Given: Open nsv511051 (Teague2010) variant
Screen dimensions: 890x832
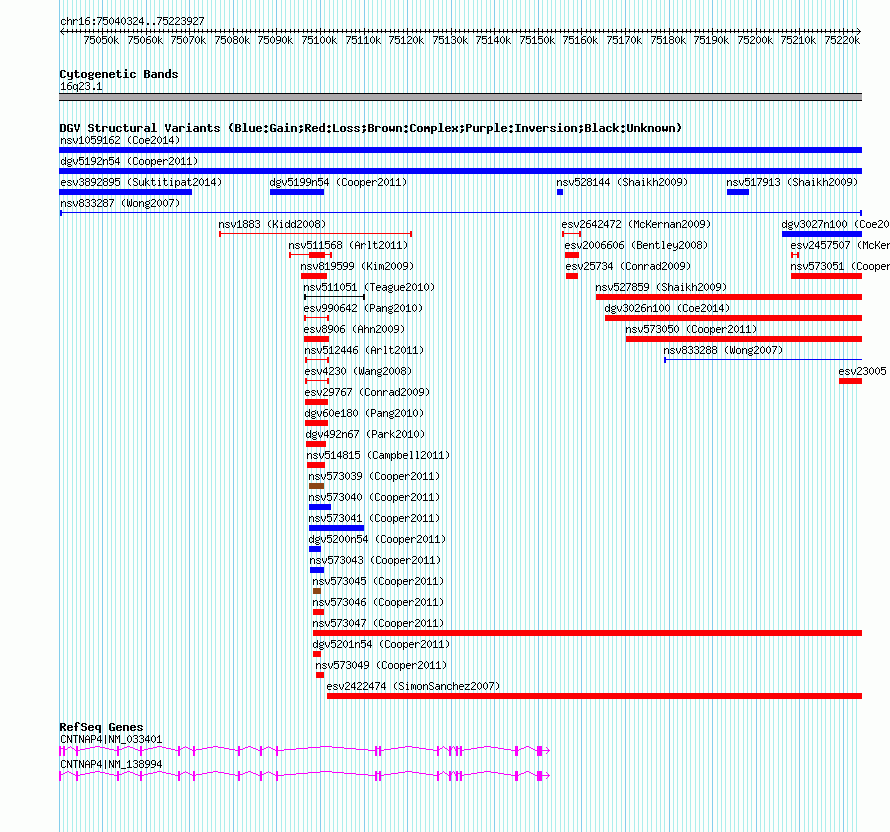Looking at the screenshot, I should (x=369, y=287).
